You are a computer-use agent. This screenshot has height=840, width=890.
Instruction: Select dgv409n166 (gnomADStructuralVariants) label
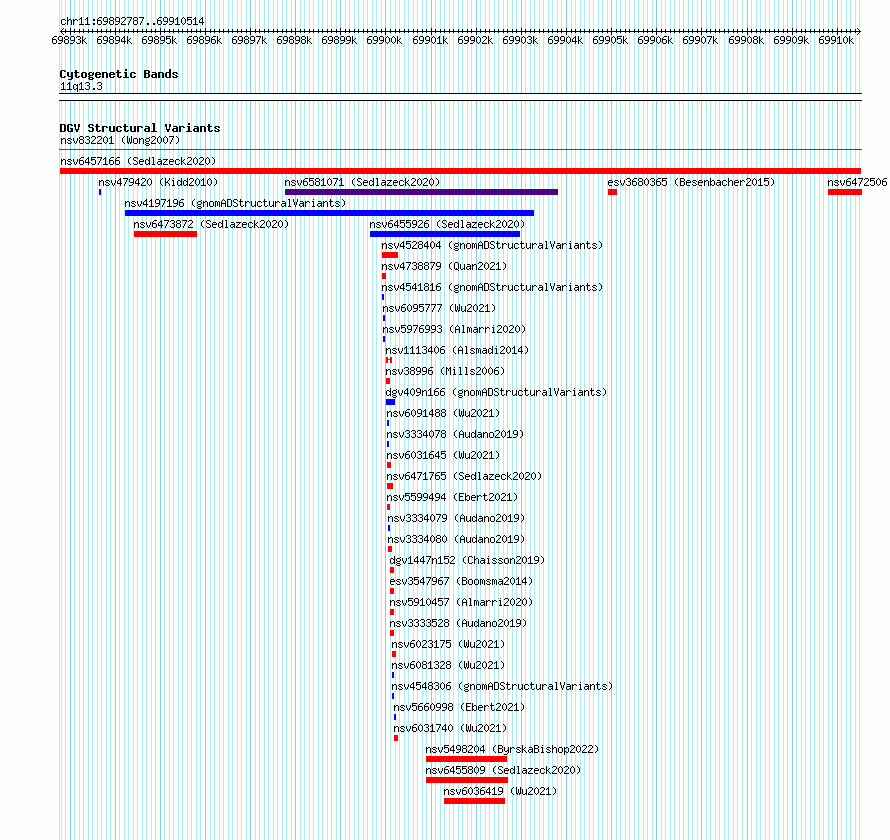pyautogui.click(x=496, y=392)
